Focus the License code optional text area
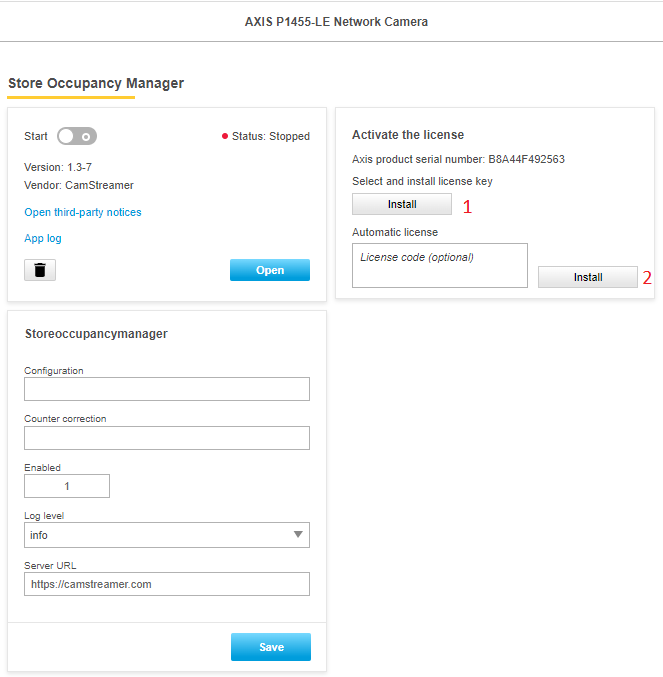Viewport: 663px width, 677px height. [440, 266]
